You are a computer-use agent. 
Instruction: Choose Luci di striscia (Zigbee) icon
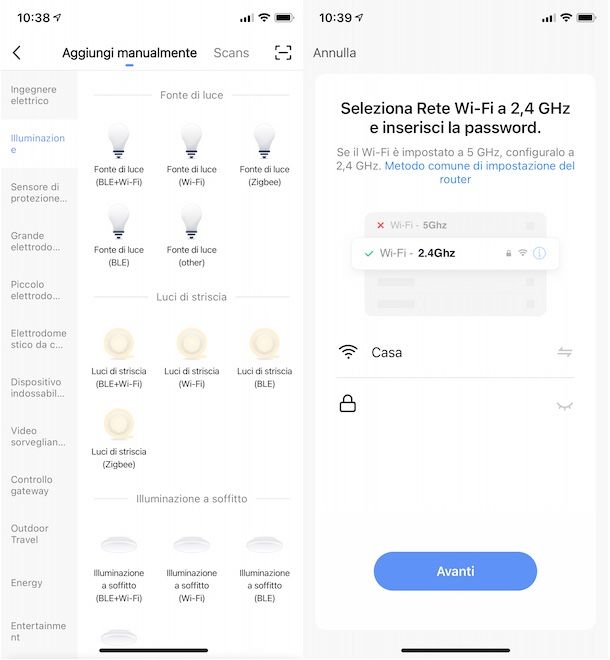pyautogui.click(x=119, y=424)
